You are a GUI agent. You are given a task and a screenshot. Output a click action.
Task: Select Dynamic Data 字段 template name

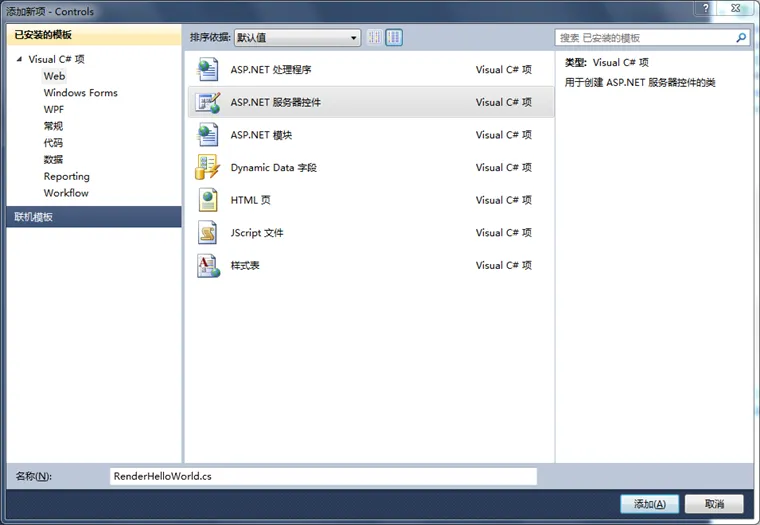[274, 168]
